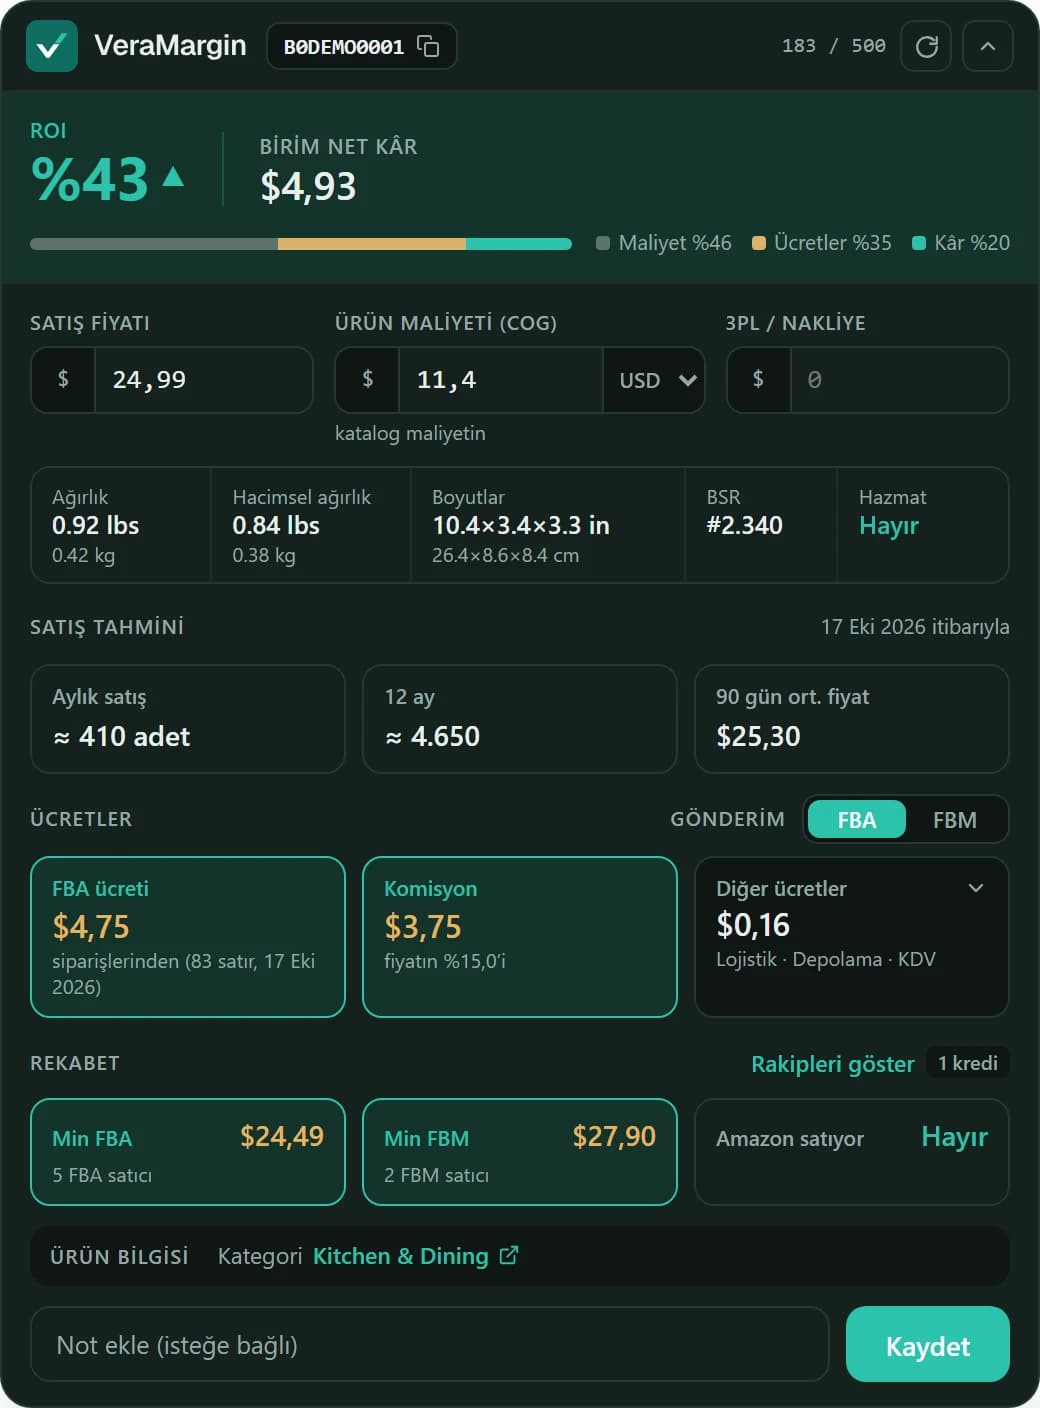Viewport: 1040px width, 1408px height.
Task: Copy the B0DEMO0001 ASIN code
Action: tap(428, 47)
